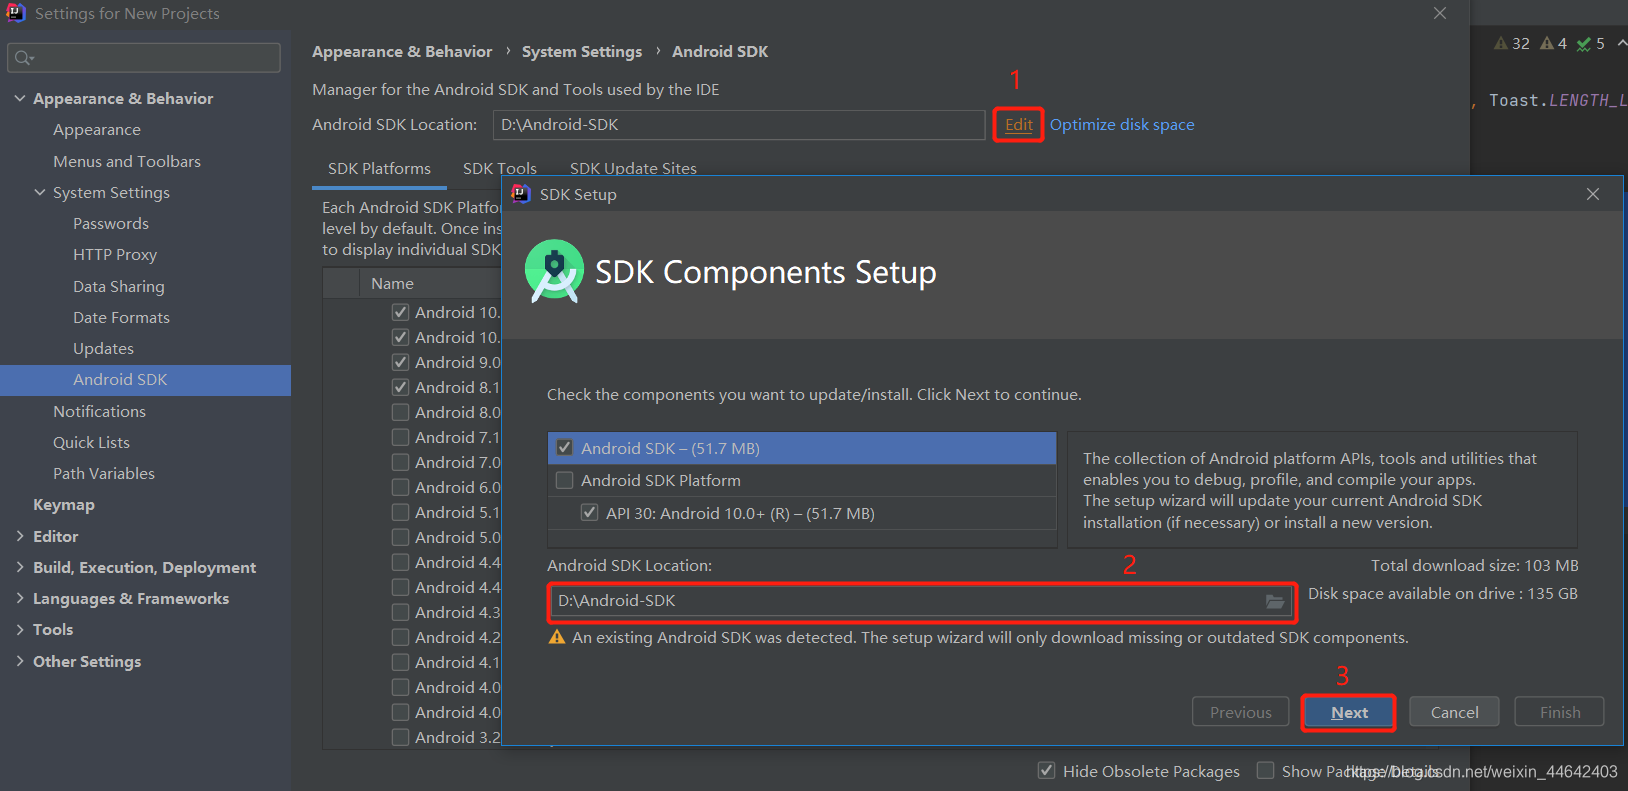
Task: Select the highlighted Android SDK tree item
Action: [x=145, y=379]
